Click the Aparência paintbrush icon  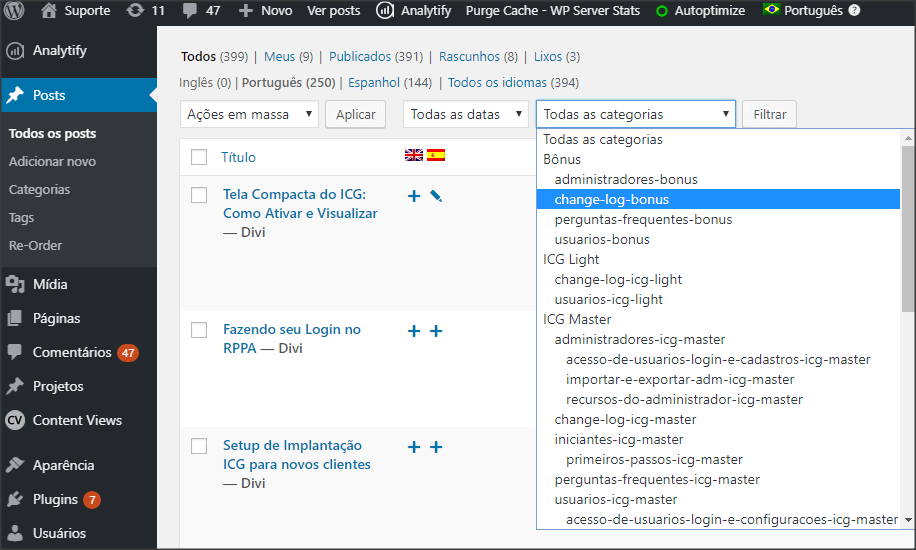15,465
